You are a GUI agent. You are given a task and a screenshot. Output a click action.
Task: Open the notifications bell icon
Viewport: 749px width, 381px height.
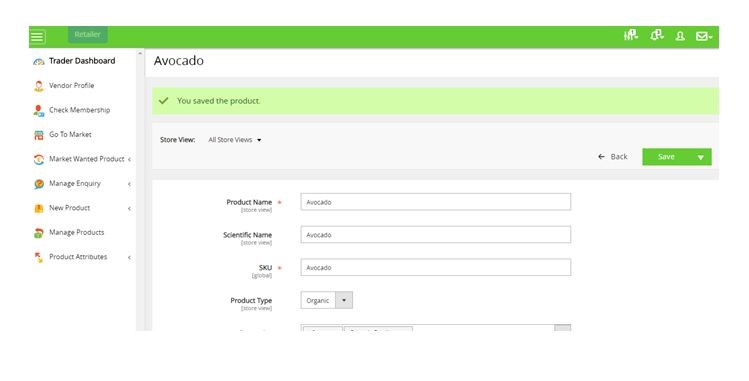coord(657,35)
